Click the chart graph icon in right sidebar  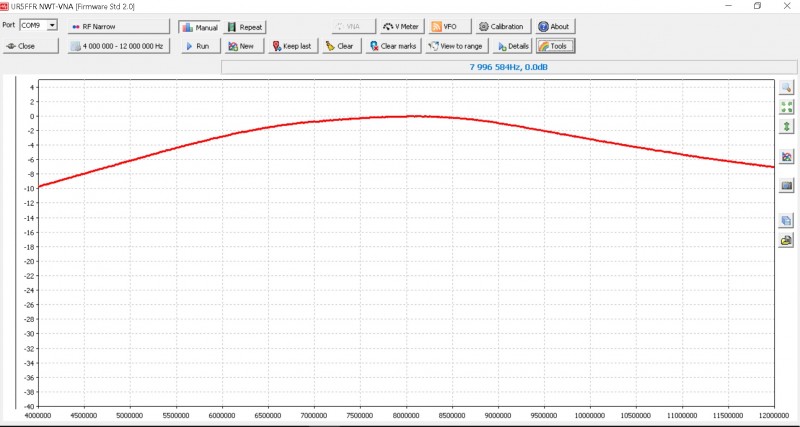point(786,157)
